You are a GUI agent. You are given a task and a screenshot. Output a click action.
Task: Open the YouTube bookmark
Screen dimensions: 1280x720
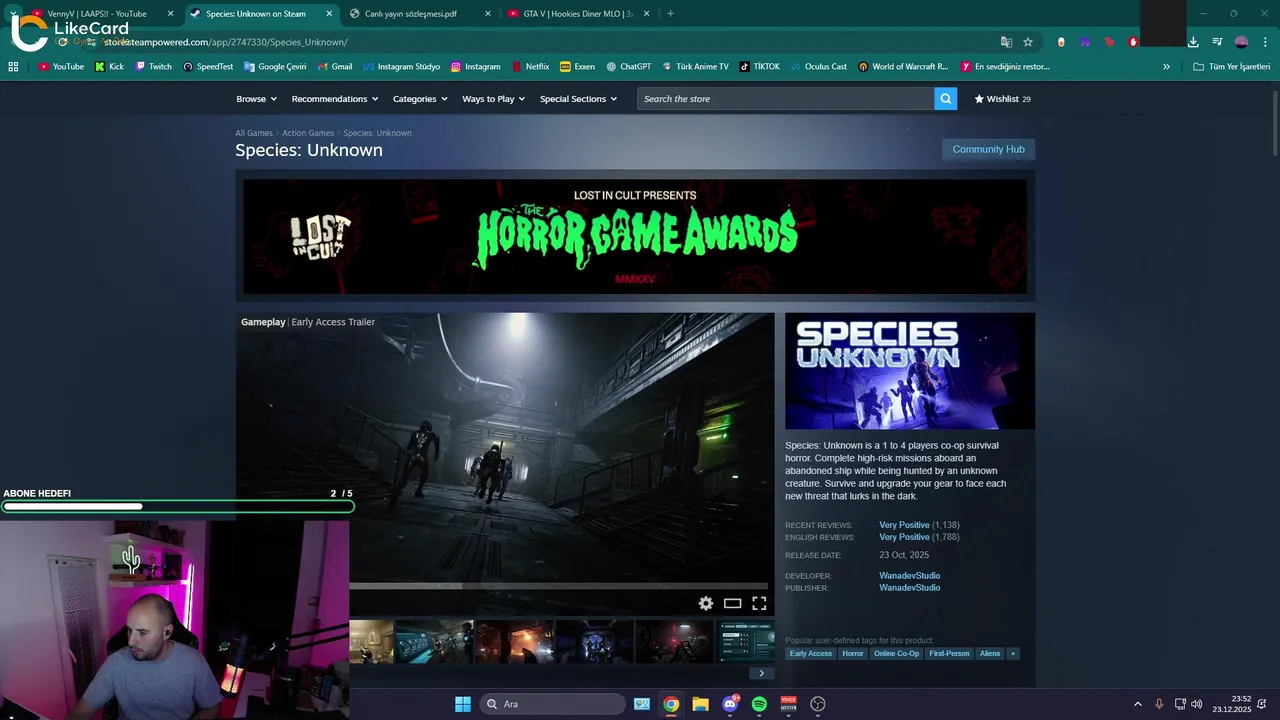(61, 67)
